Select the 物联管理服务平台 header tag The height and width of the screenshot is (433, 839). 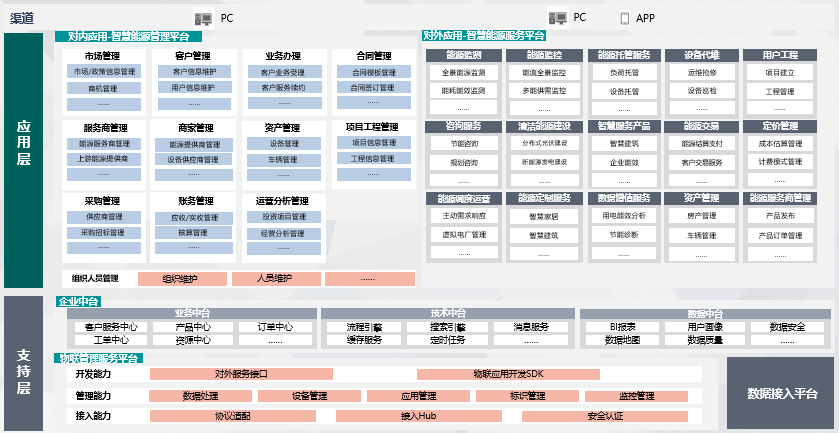coord(98,358)
